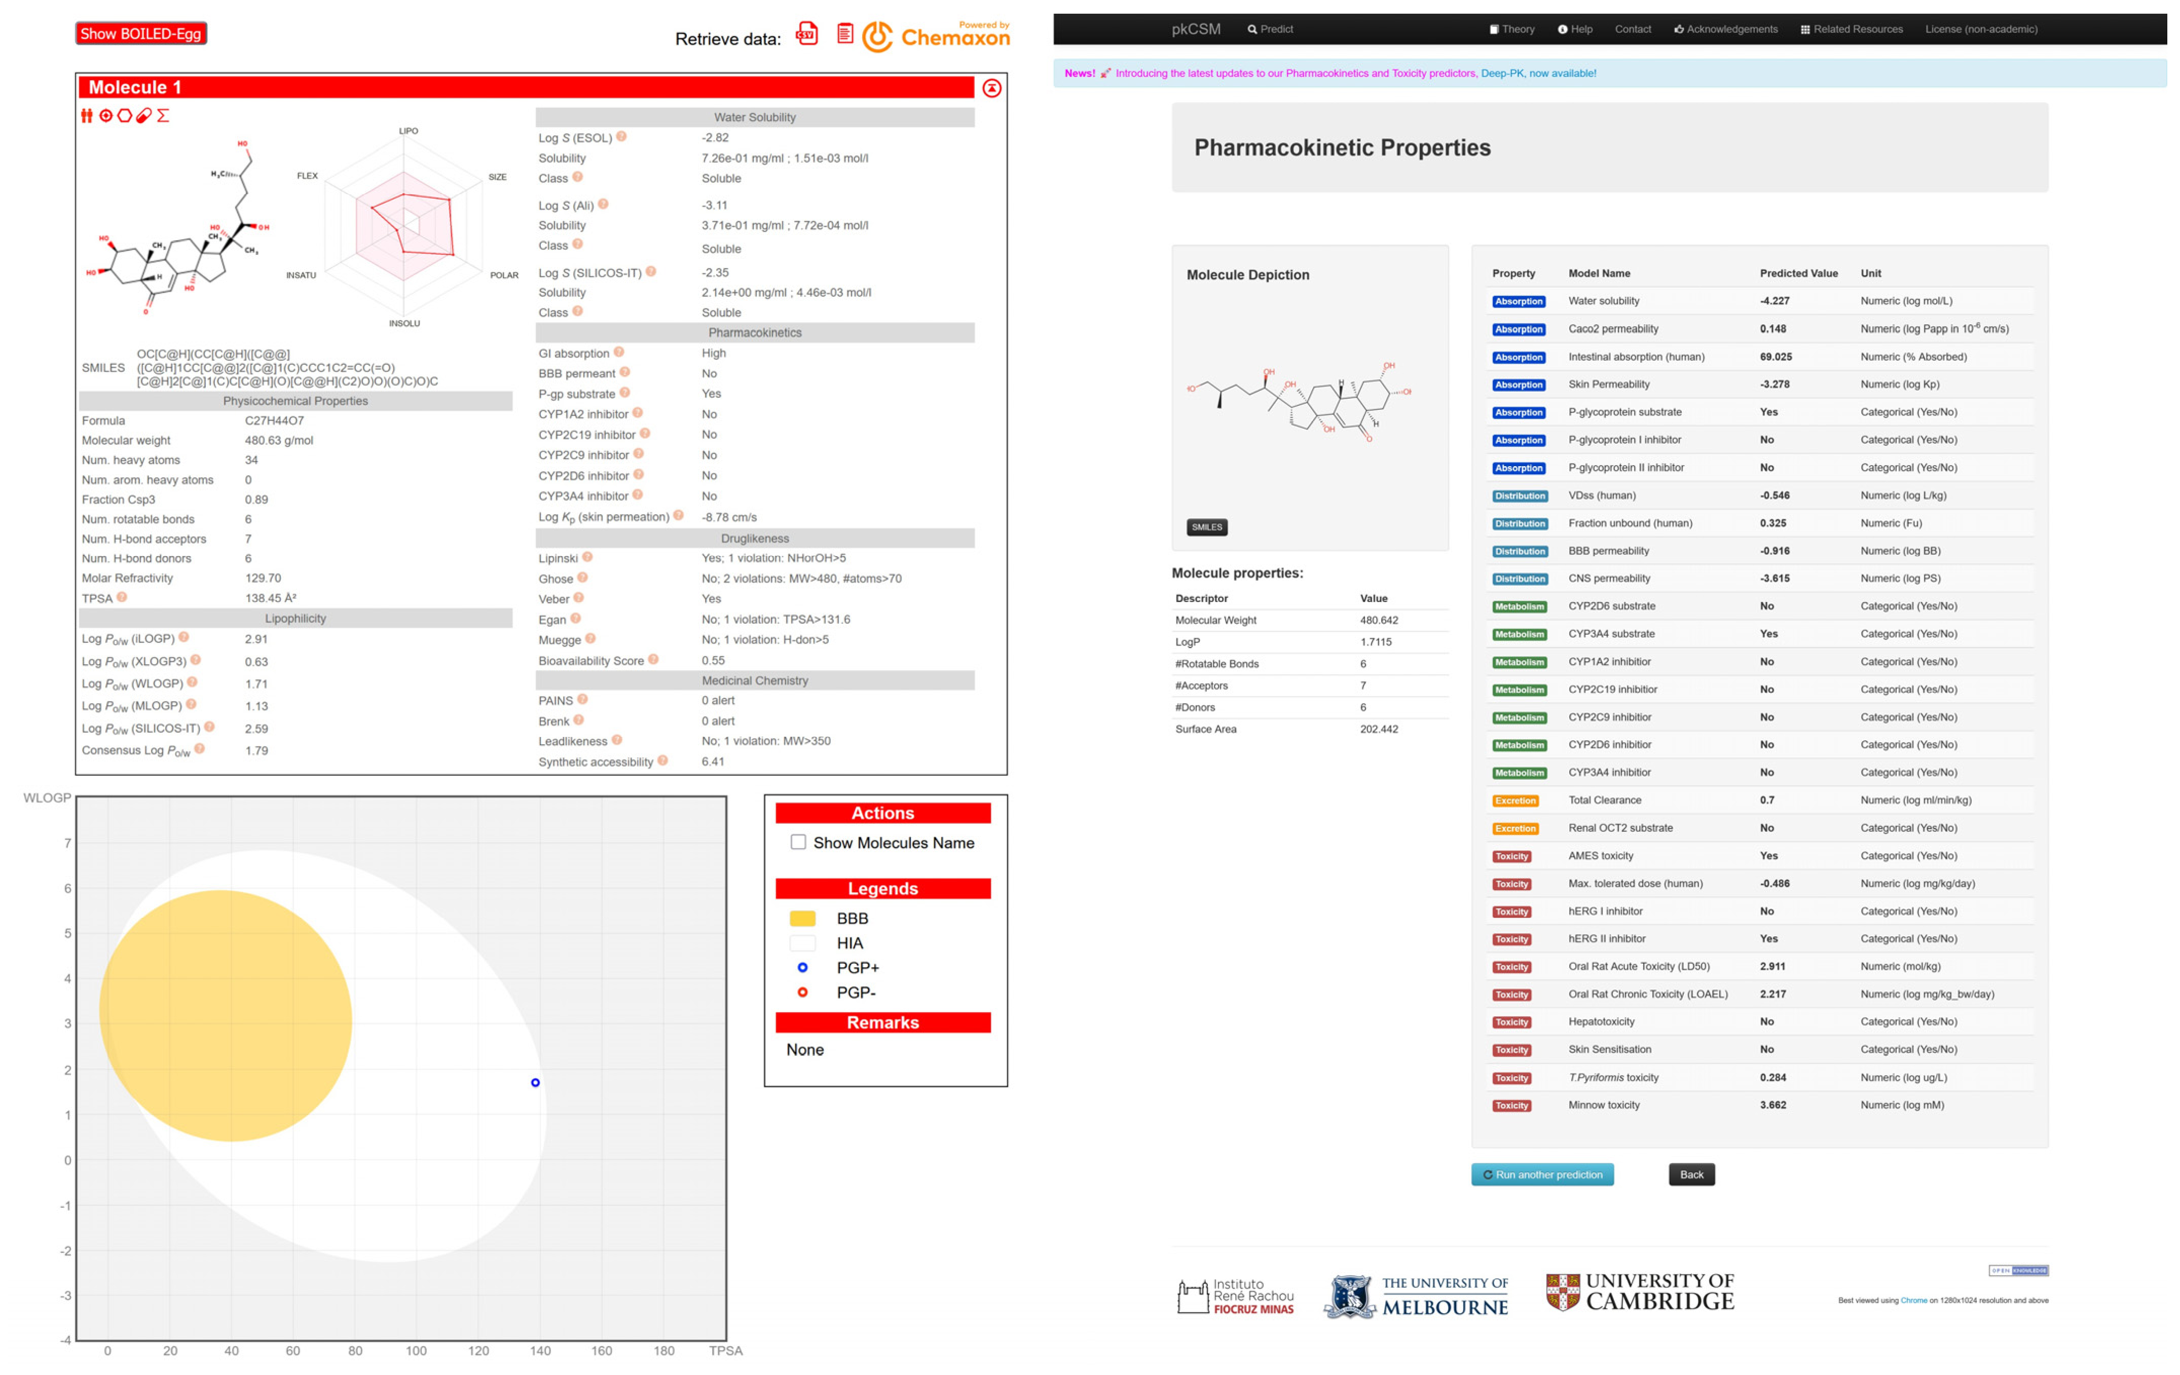Click the yellow BBB legend swatch
This screenshot has height=1375, width=2180.
(802, 918)
